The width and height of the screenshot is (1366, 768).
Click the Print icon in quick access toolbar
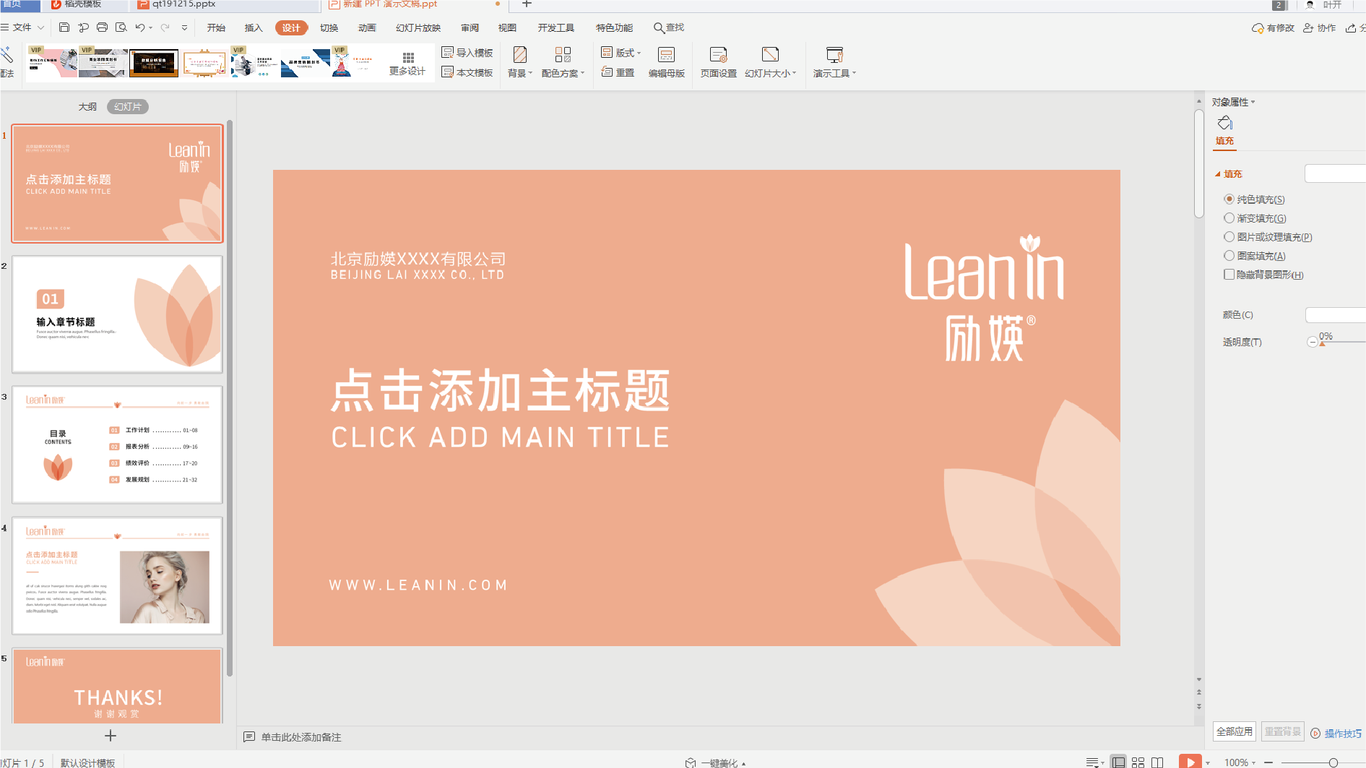pyautogui.click(x=102, y=28)
